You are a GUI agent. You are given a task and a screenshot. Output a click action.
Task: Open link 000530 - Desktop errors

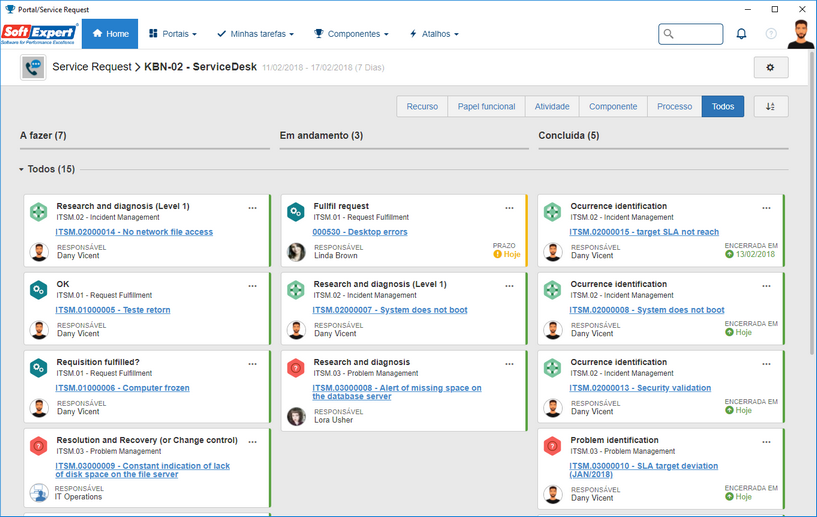click(360, 232)
